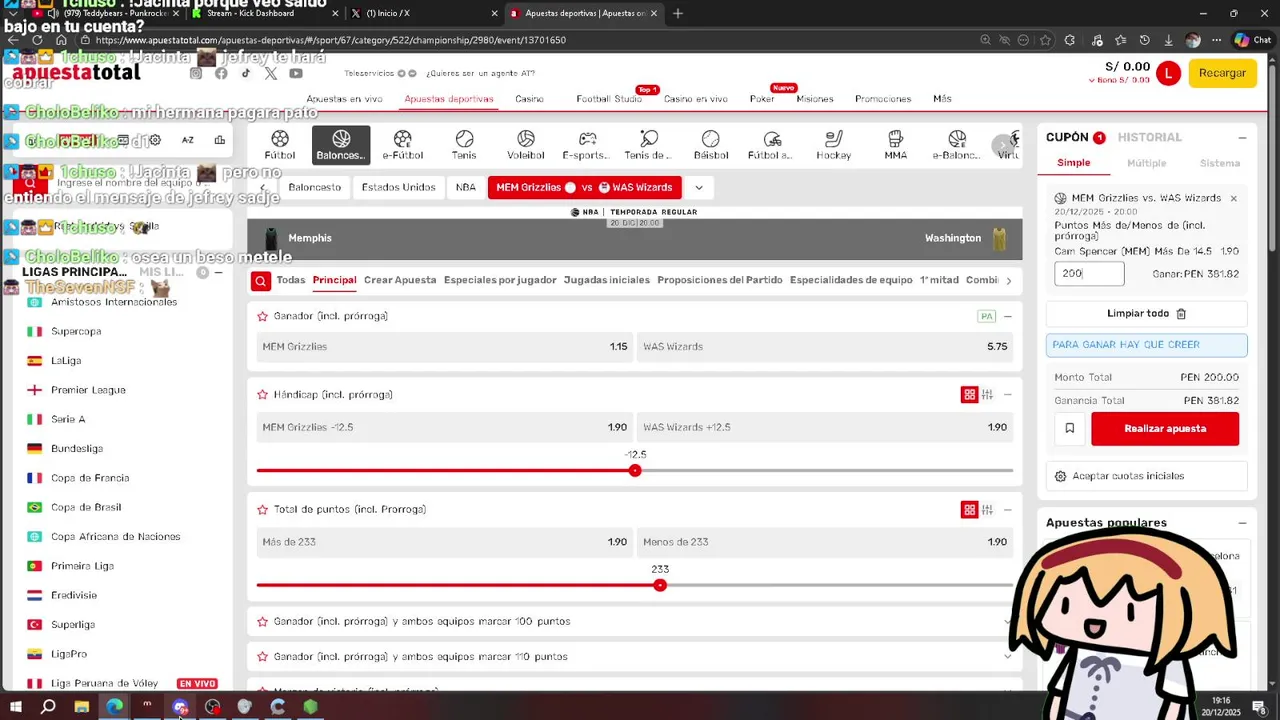This screenshot has width=1280, height=720.
Task: Pick WAS Wizards 5.75 winner odds
Action: pyautogui.click(x=825, y=346)
